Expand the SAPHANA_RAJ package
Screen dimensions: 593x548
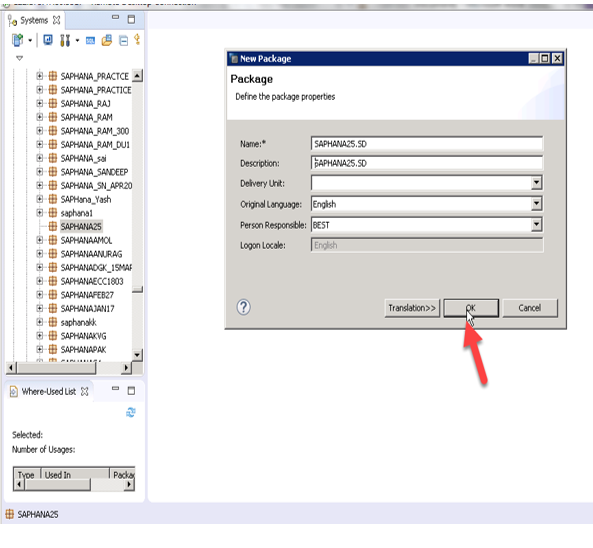coord(39,103)
